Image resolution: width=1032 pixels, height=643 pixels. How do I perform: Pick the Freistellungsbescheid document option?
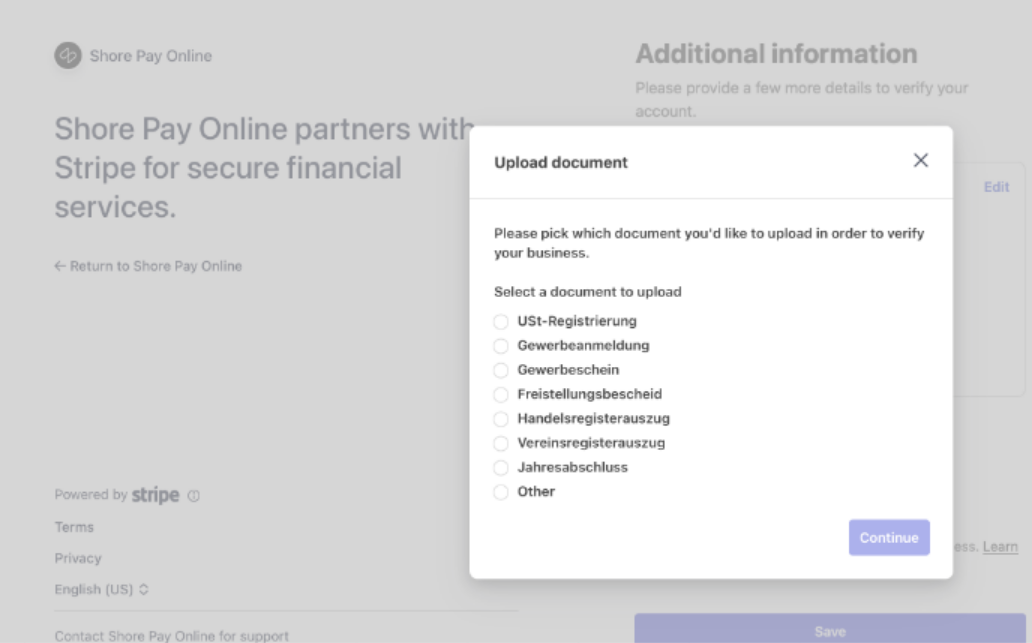[x=501, y=395]
